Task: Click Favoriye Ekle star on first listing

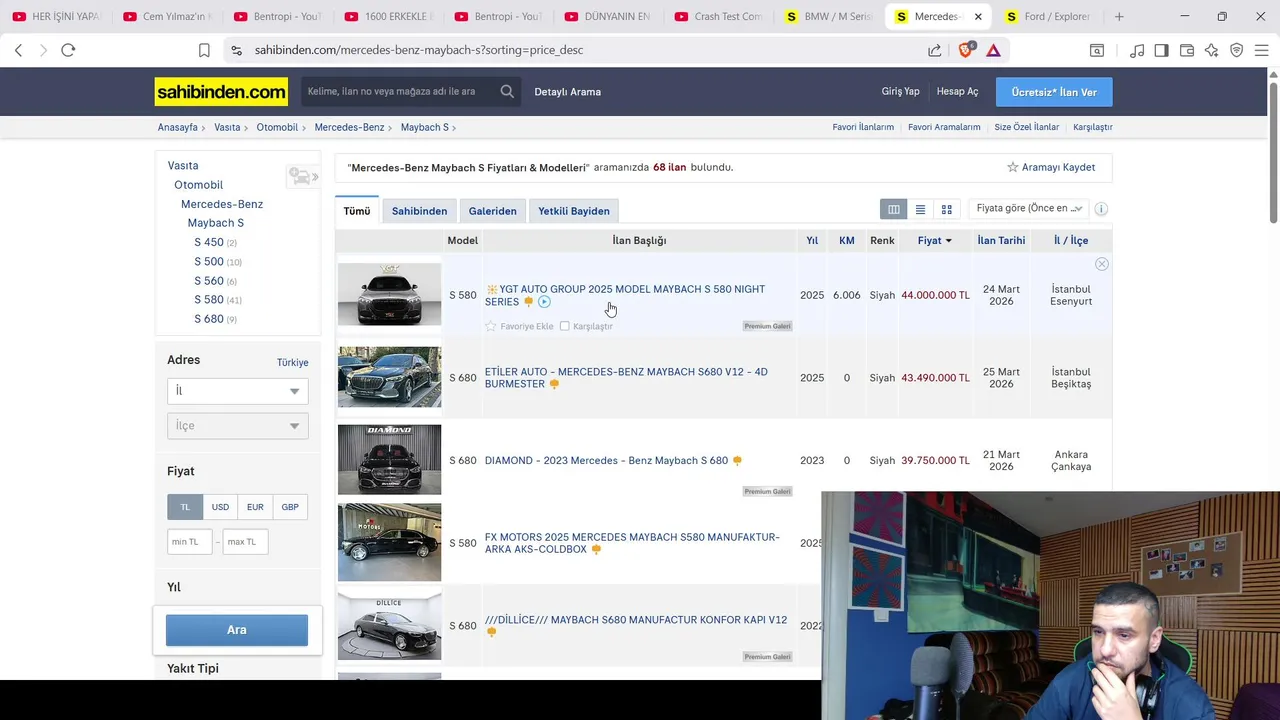Action: click(x=490, y=326)
